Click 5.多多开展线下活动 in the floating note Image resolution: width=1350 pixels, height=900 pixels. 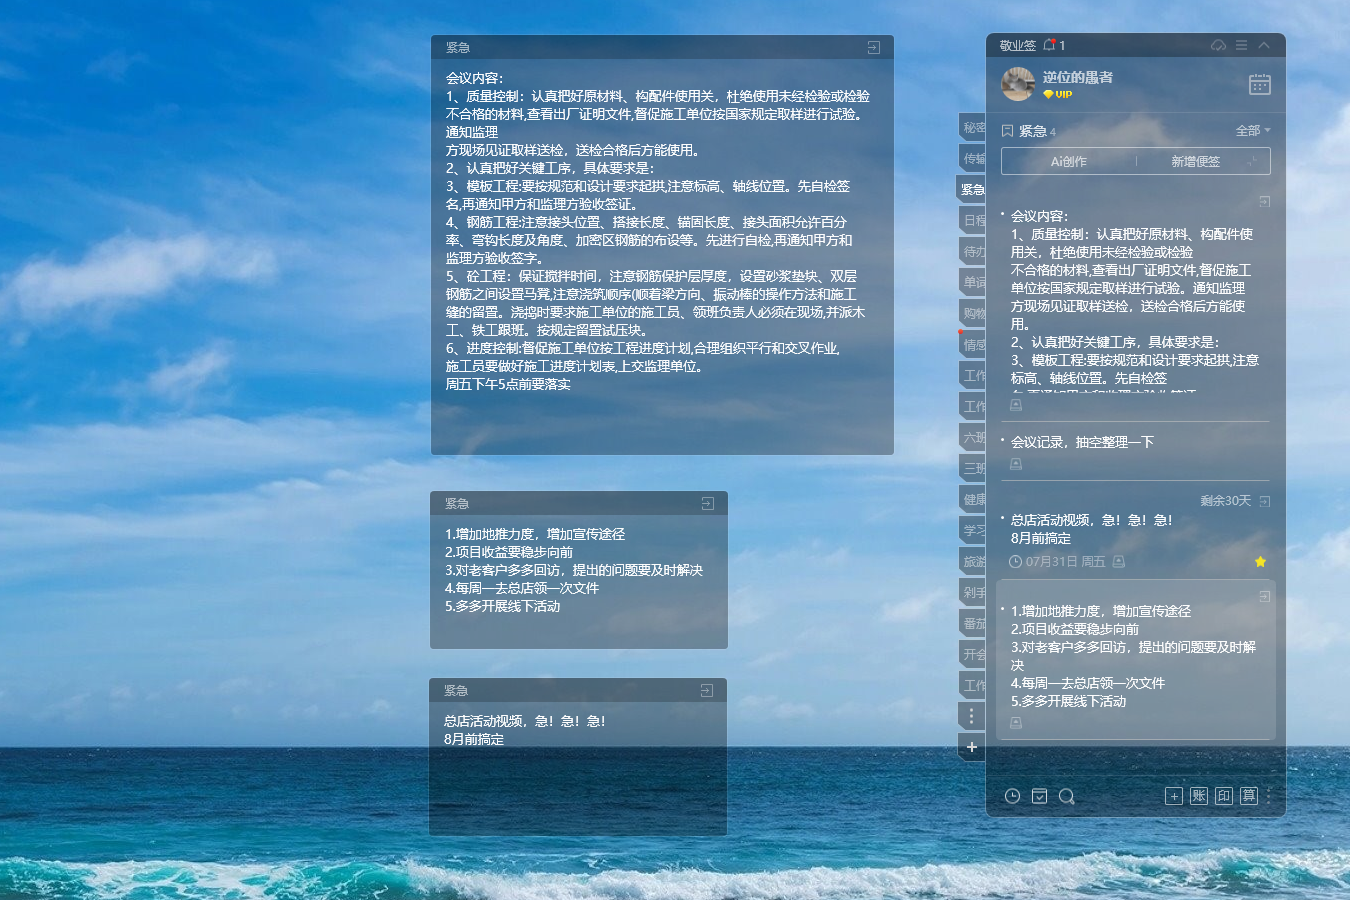(502, 606)
